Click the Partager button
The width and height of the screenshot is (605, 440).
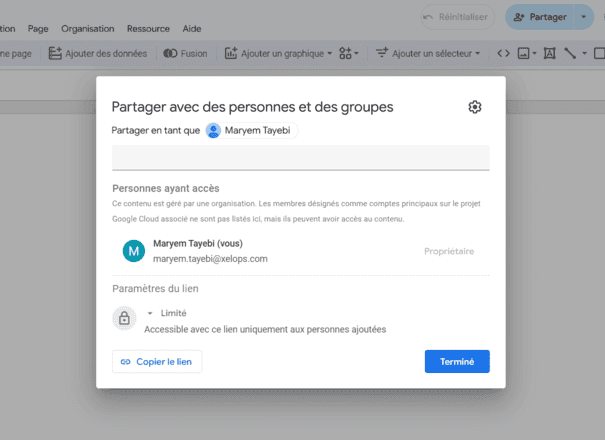(x=539, y=17)
